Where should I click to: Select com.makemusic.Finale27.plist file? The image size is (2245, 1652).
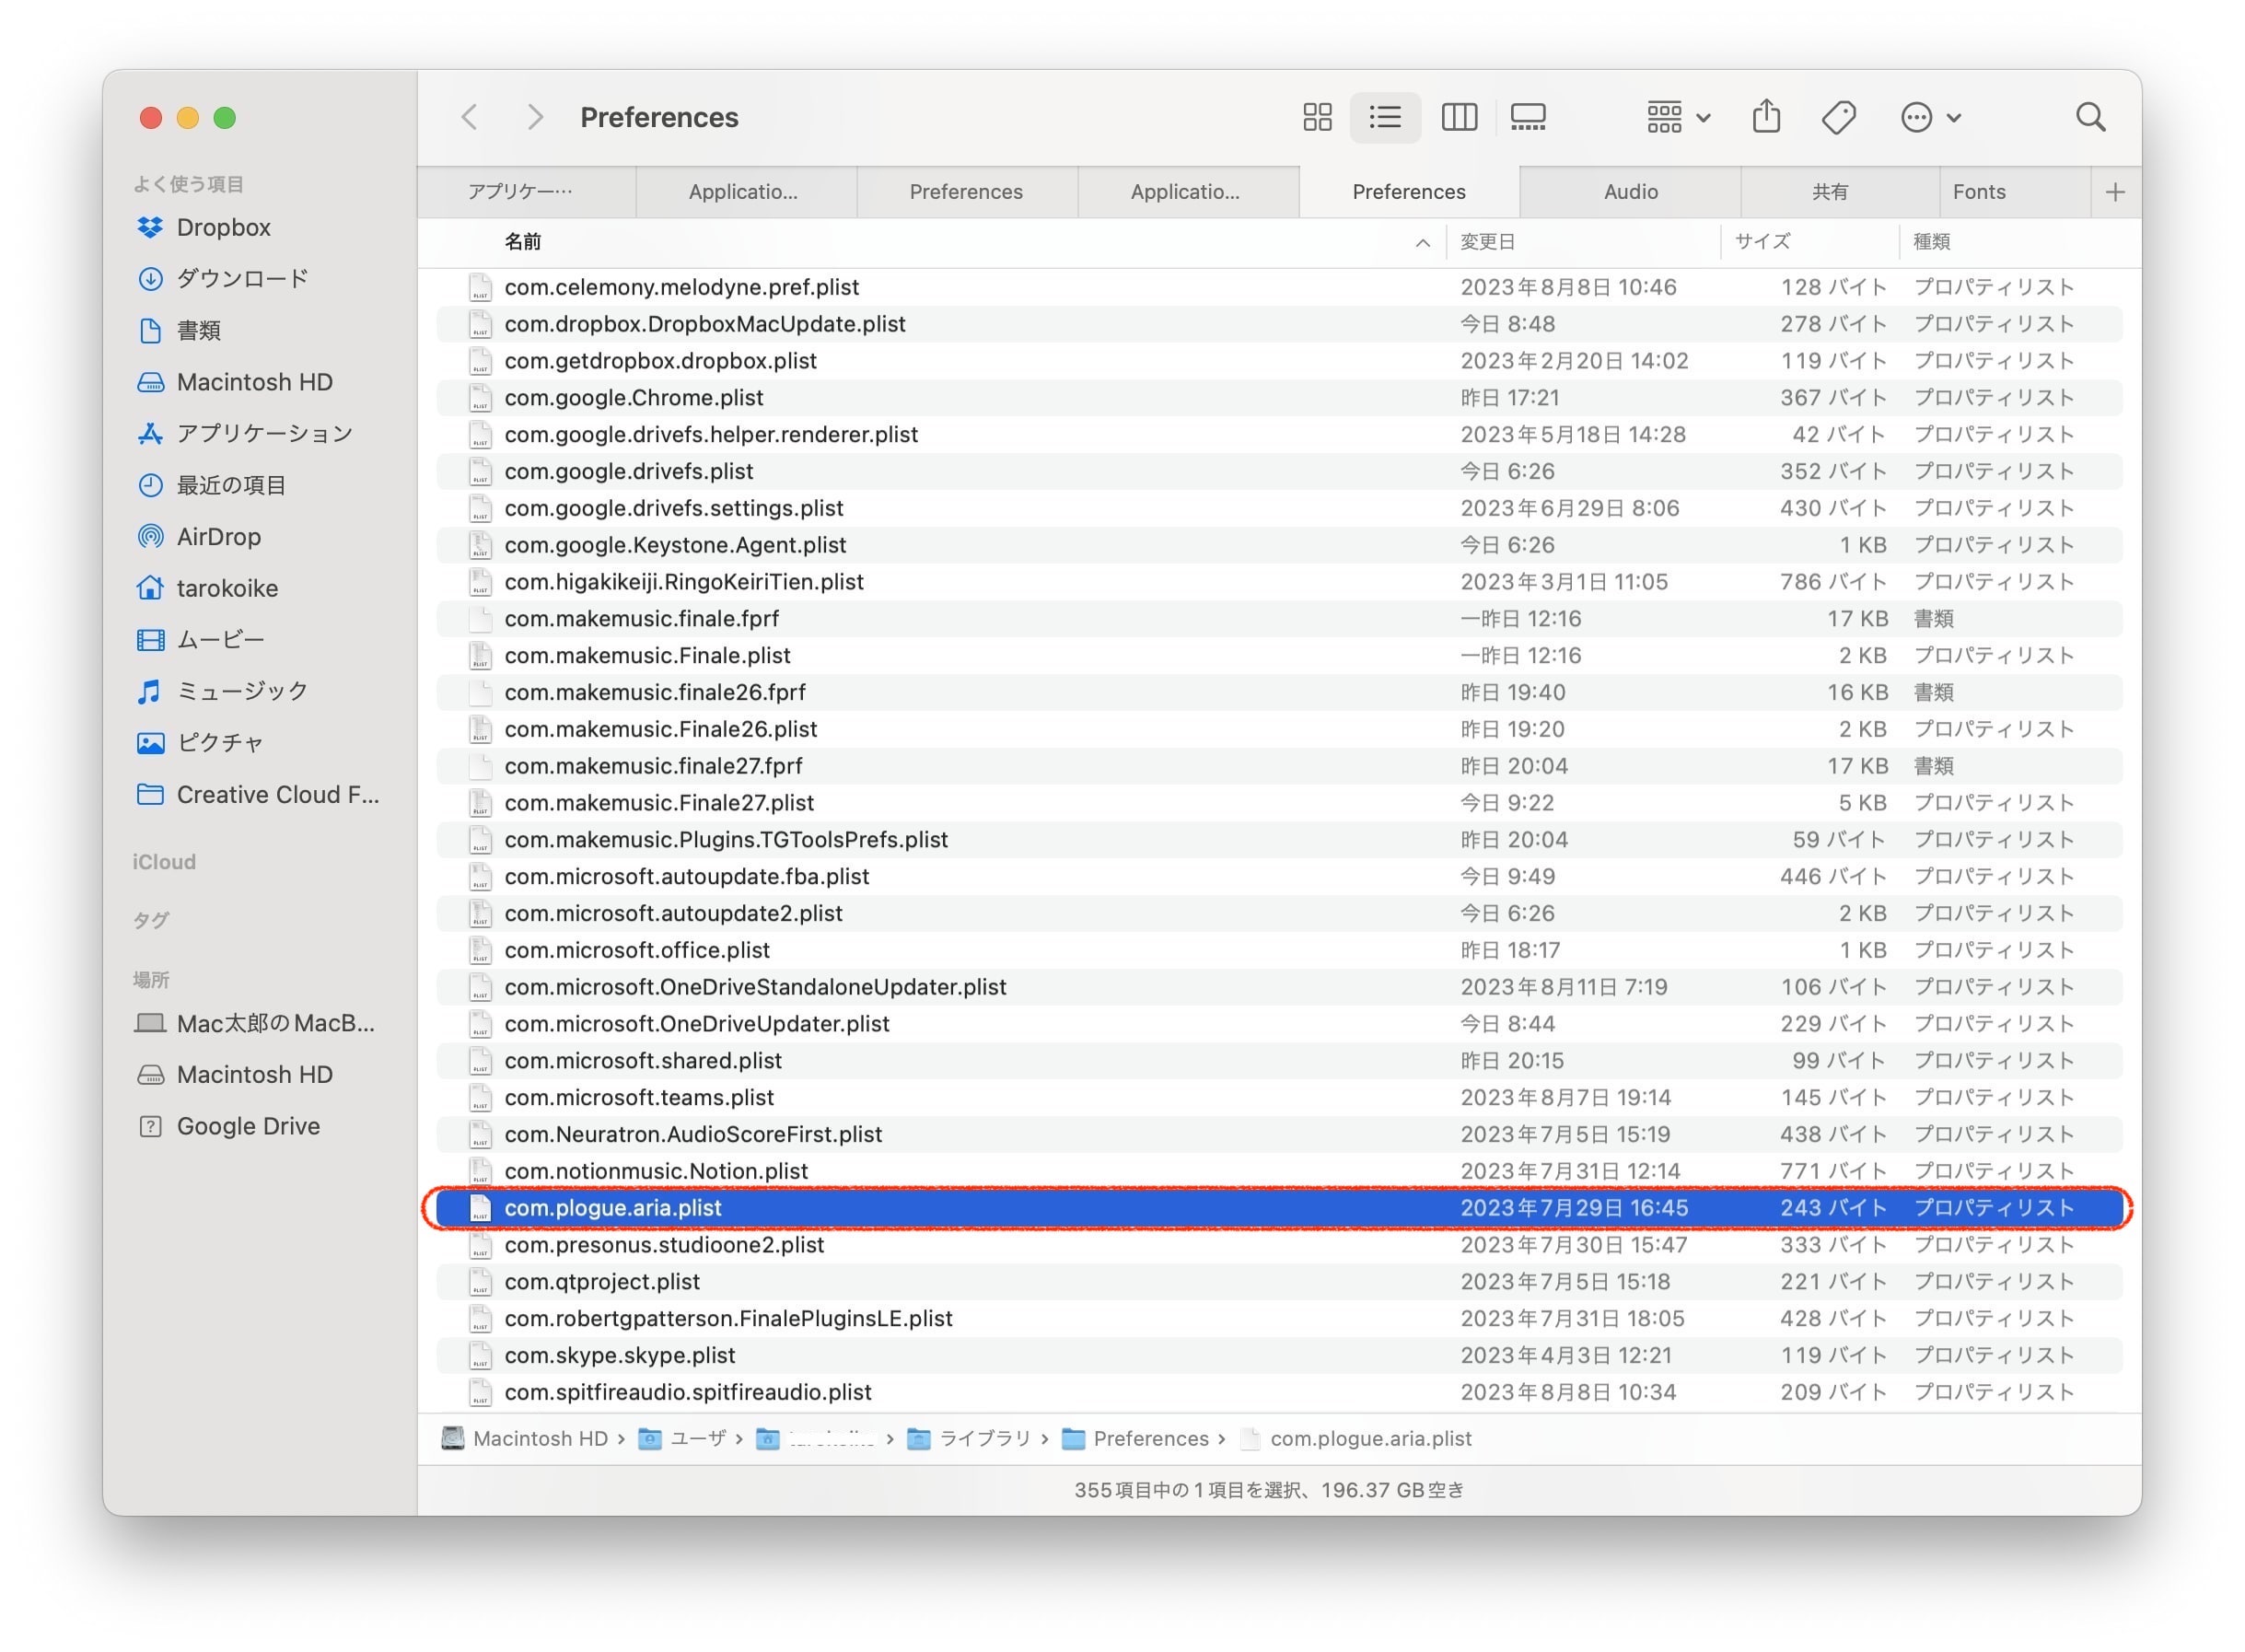(1279, 803)
